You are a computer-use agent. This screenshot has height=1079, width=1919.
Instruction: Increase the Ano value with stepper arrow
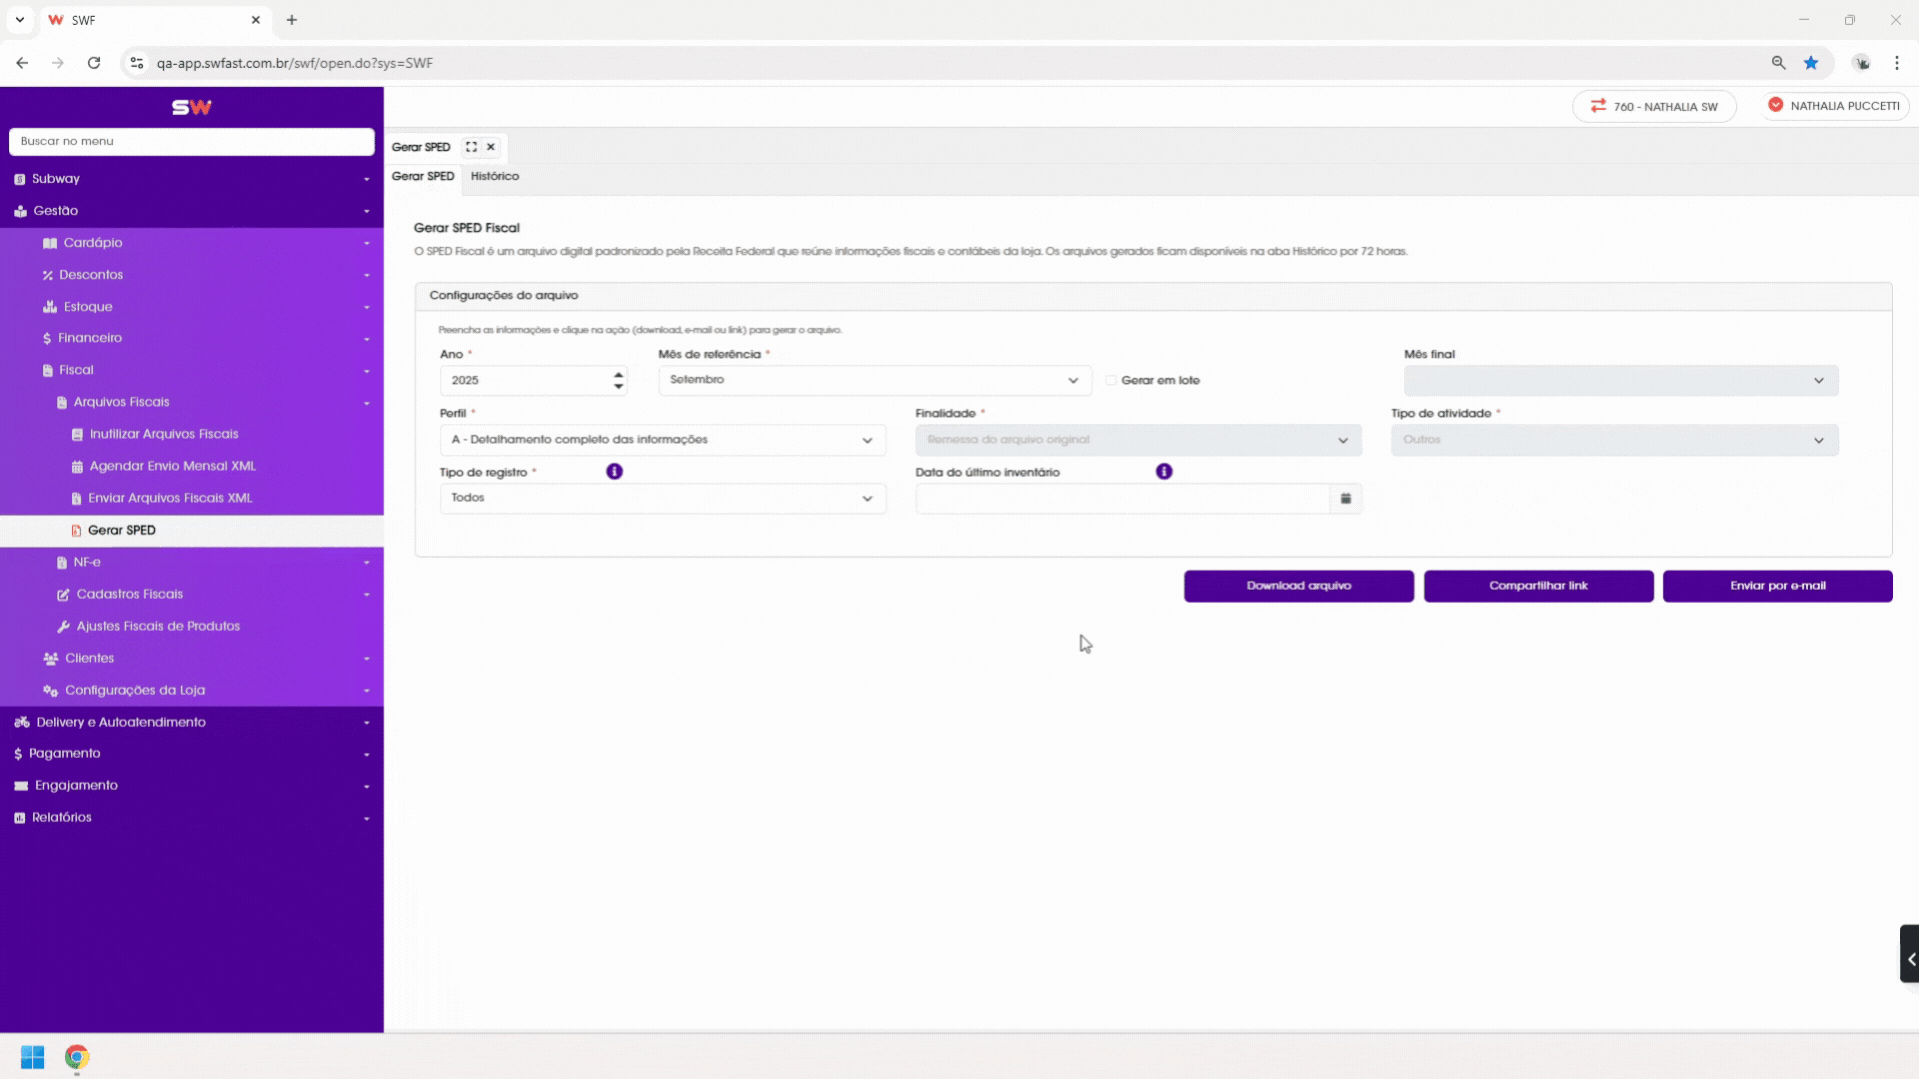(619, 374)
